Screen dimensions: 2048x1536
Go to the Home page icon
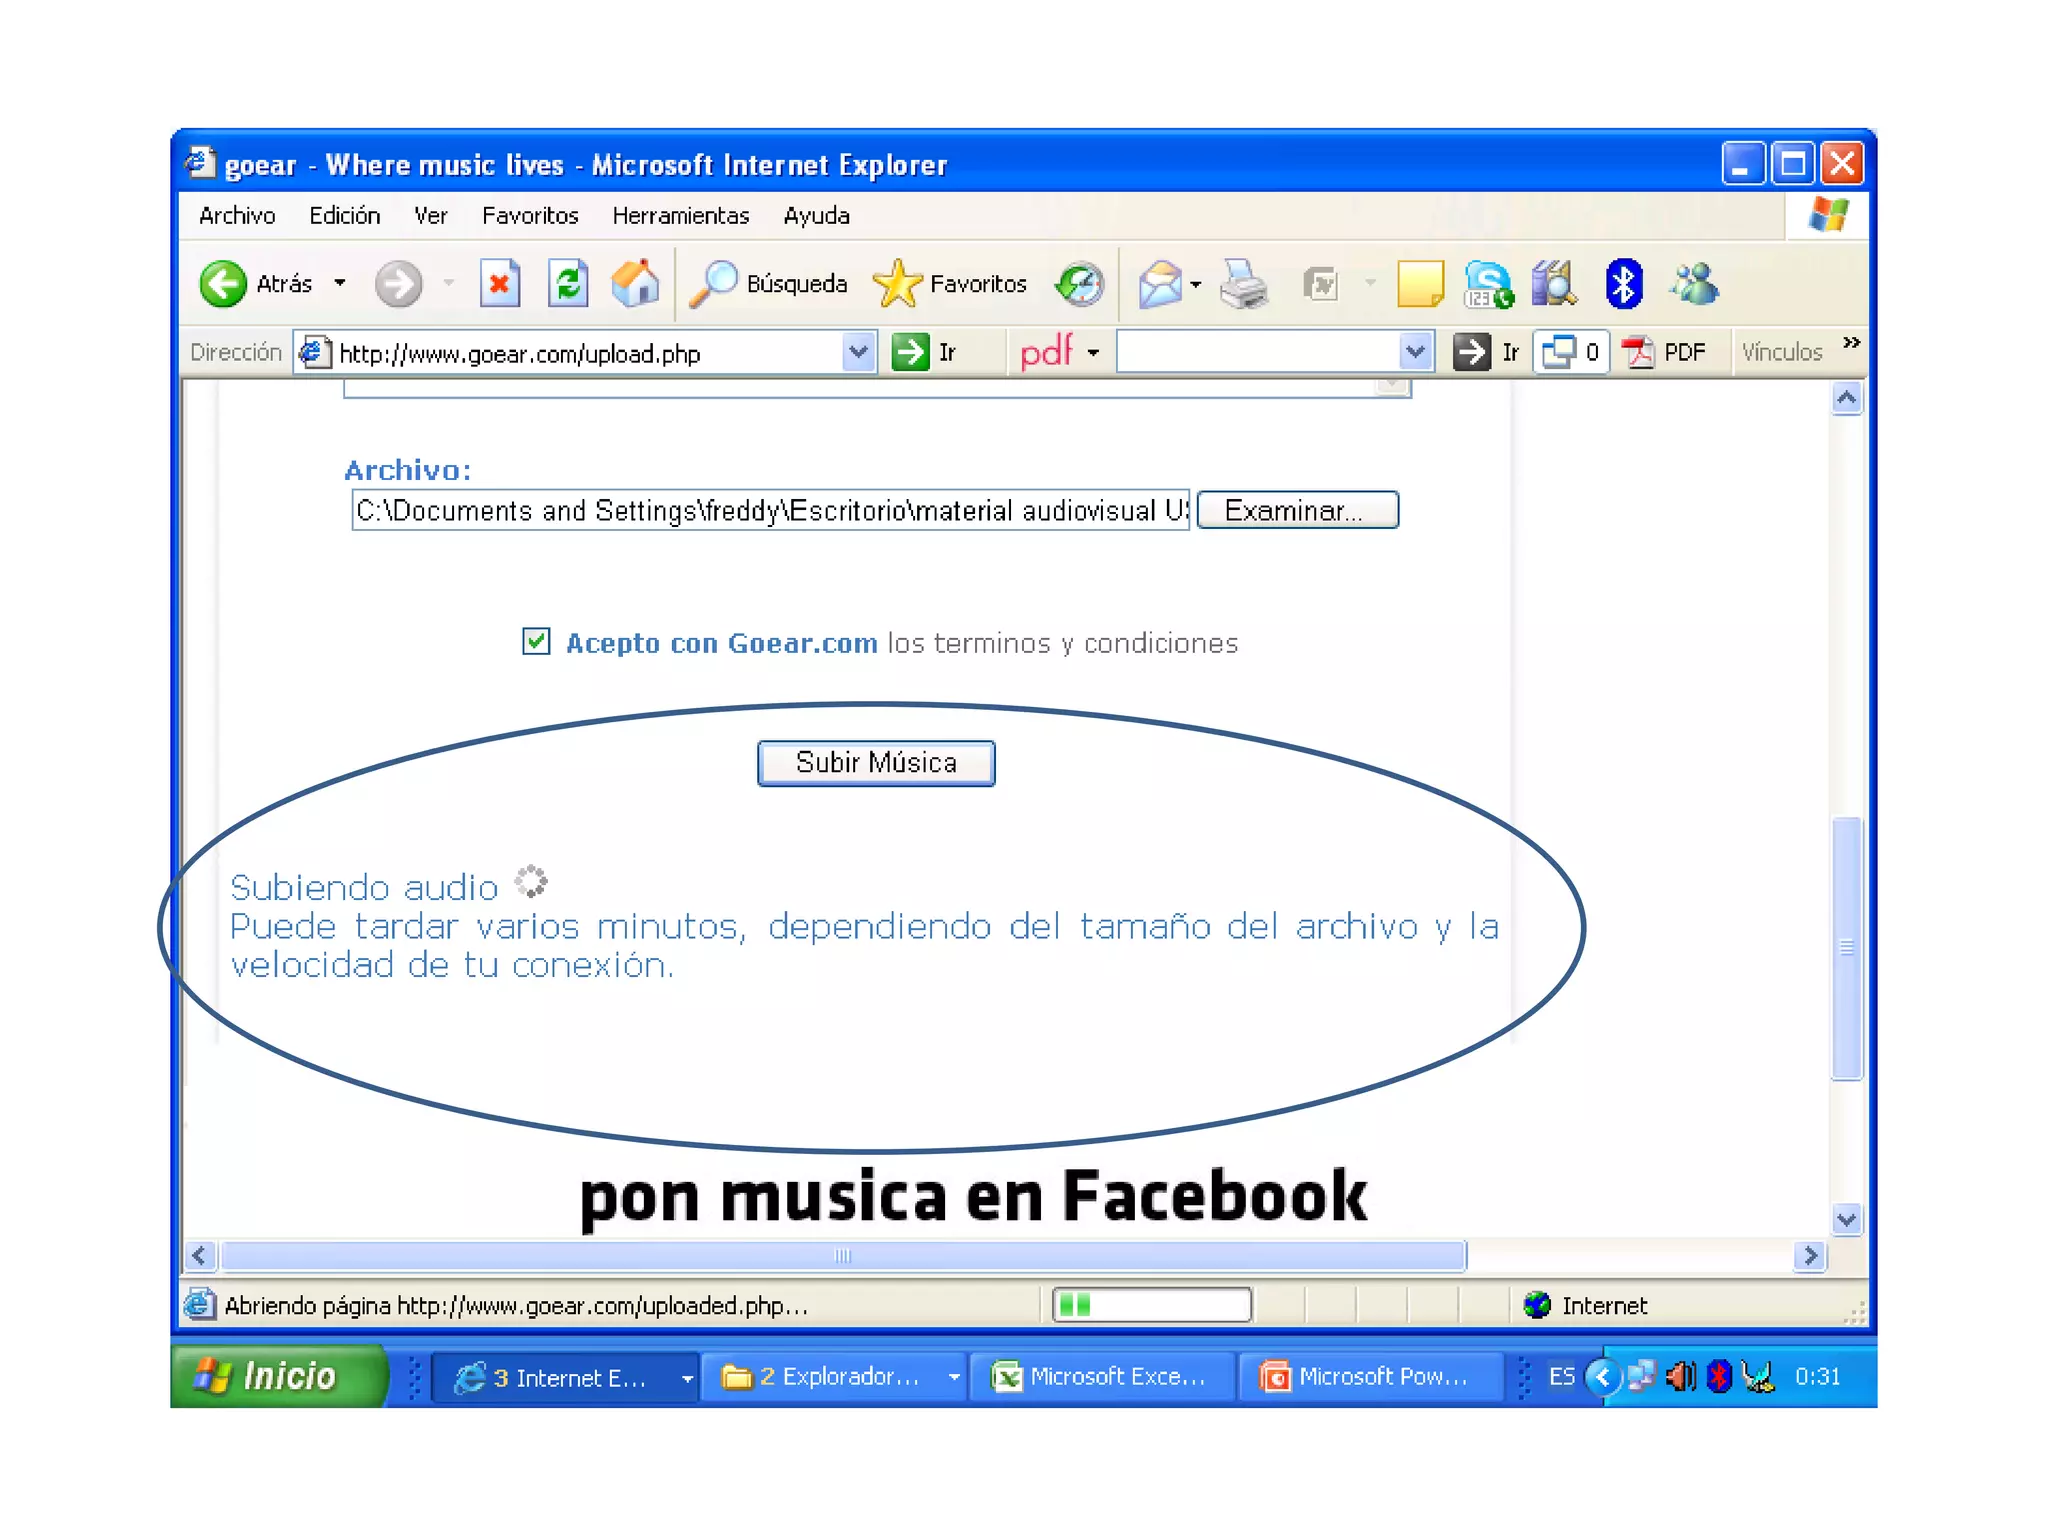(636, 285)
